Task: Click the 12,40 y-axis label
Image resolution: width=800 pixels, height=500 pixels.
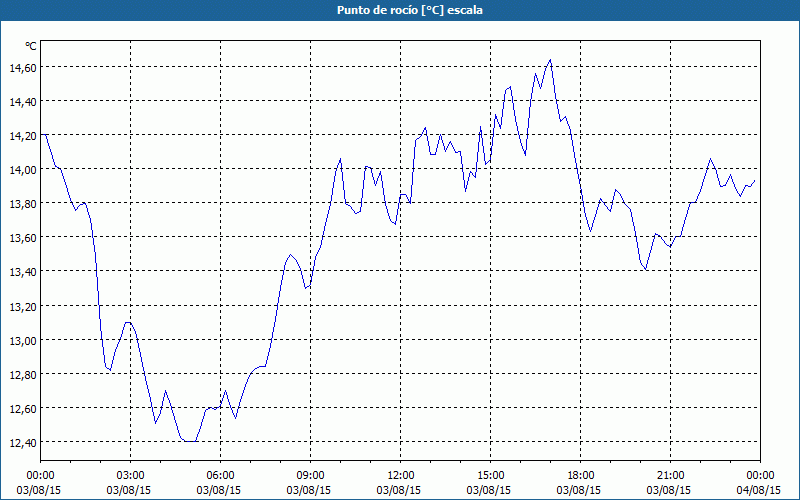Action: [x=23, y=442]
